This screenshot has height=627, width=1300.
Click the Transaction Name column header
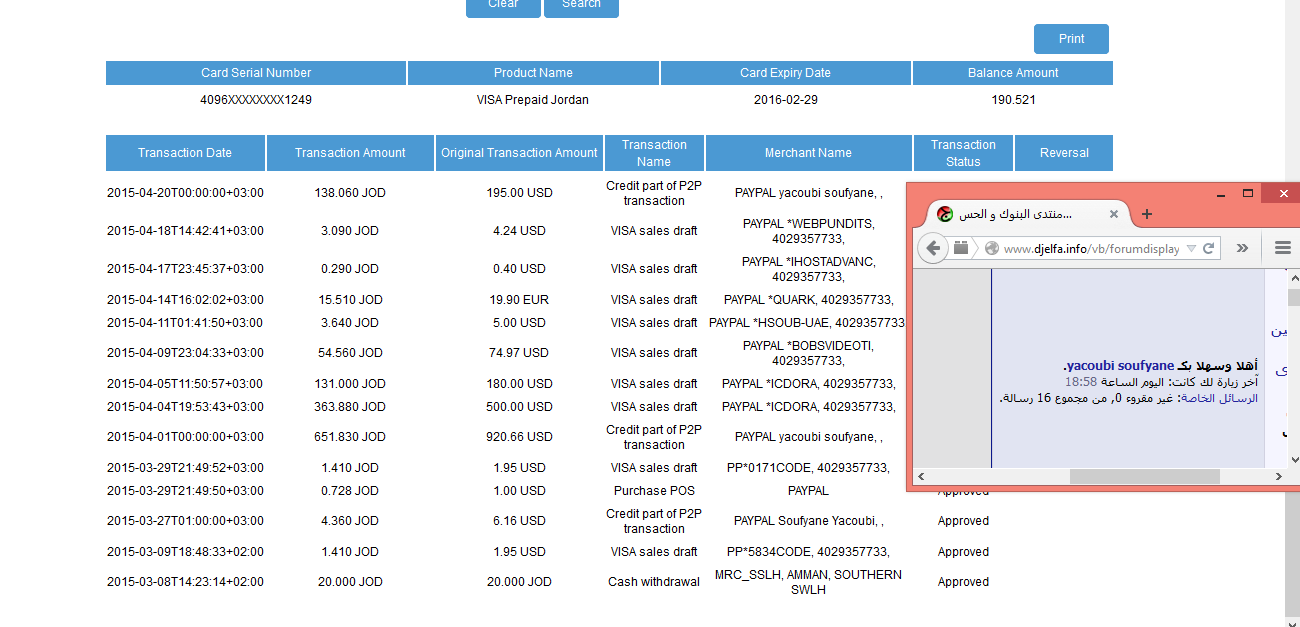click(654, 153)
